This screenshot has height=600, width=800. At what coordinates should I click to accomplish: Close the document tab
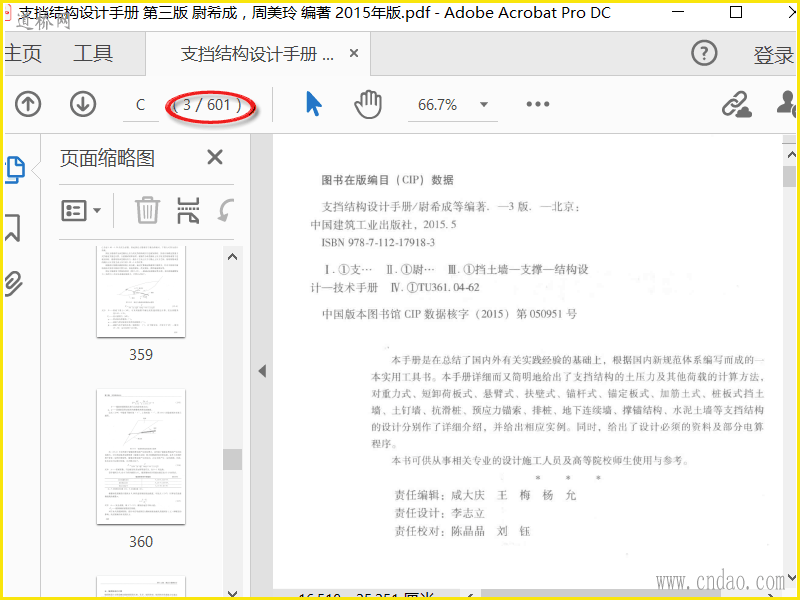click(354, 53)
